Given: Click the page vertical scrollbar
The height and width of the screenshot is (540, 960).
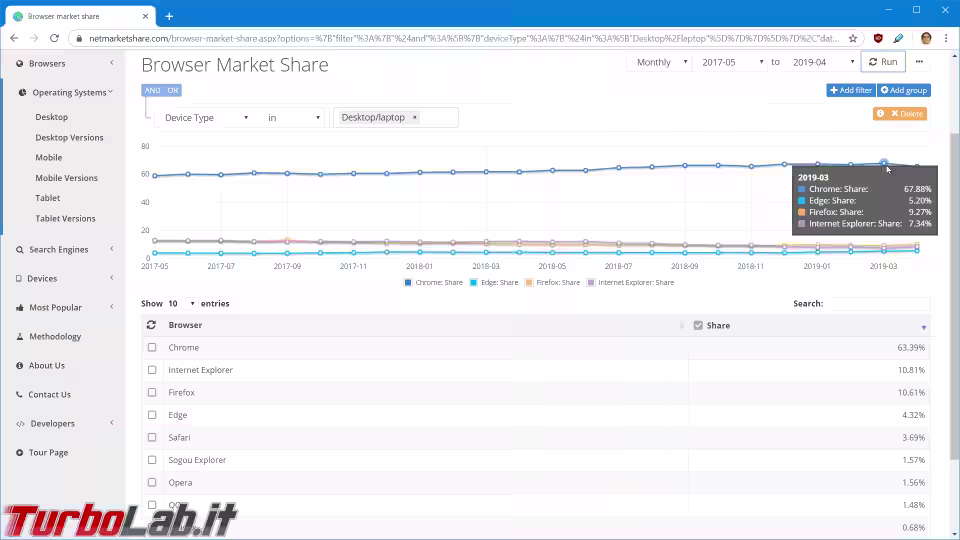Looking at the screenshot, I should pos(954,294).
